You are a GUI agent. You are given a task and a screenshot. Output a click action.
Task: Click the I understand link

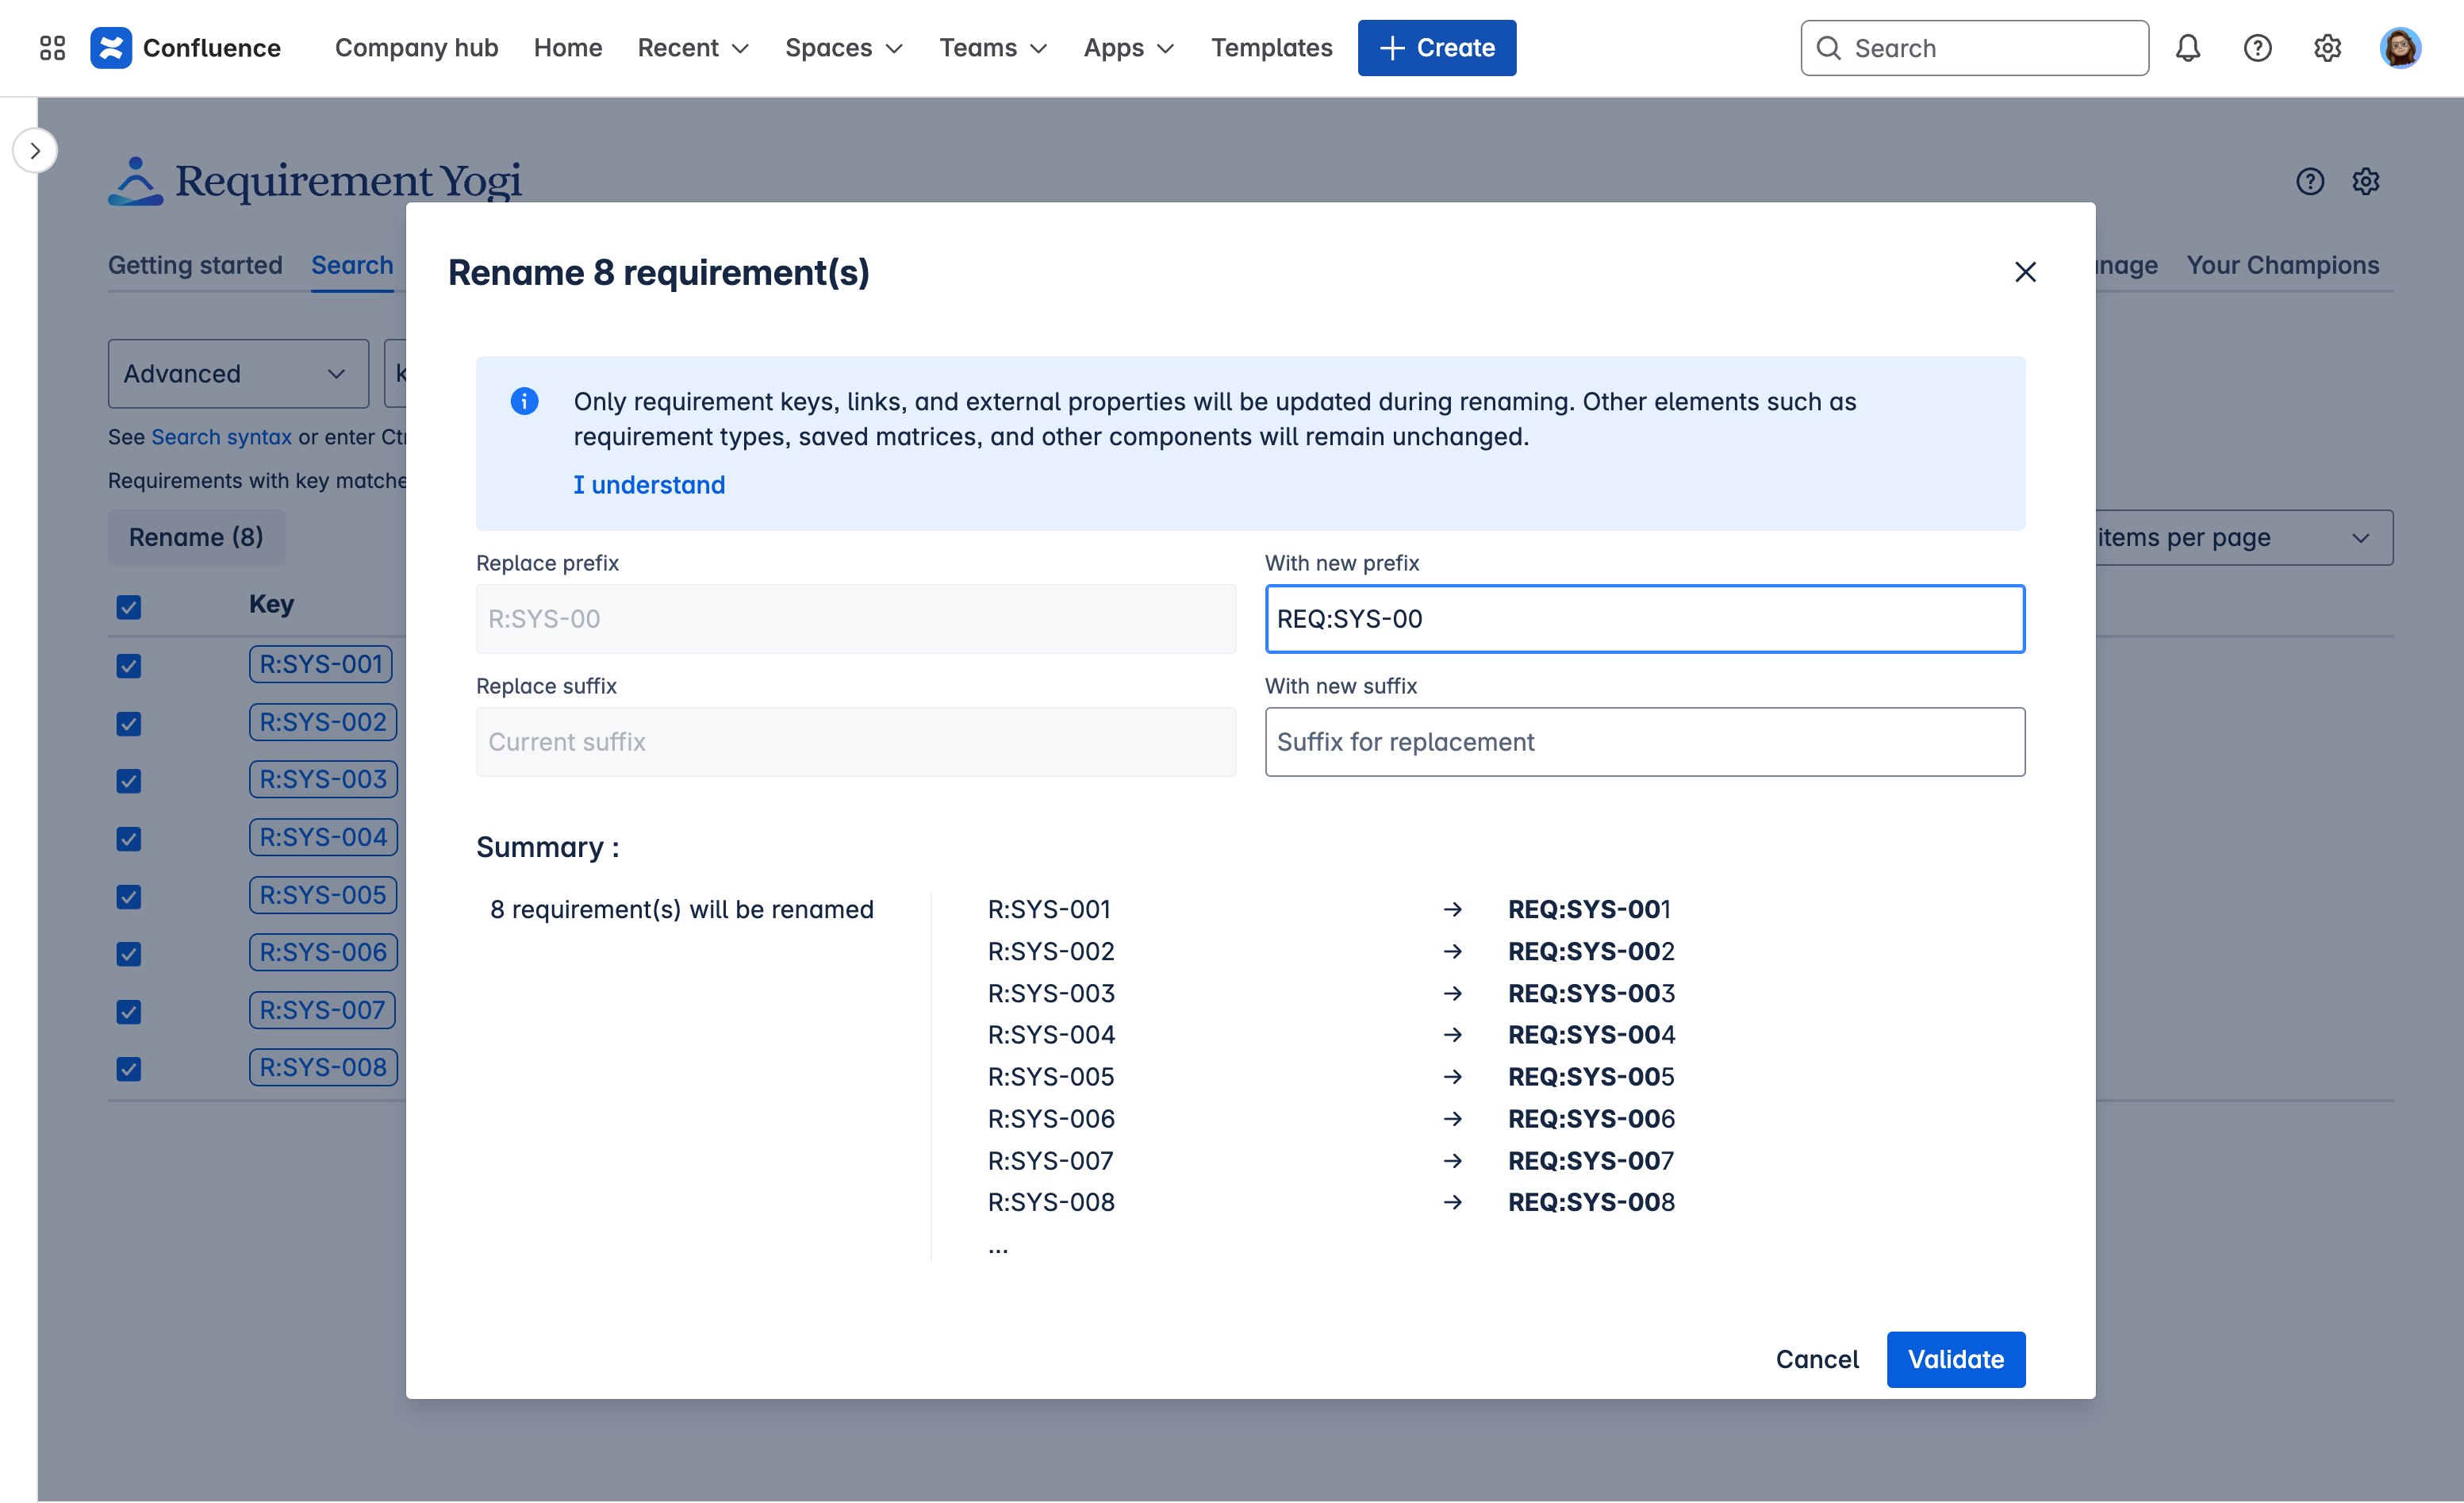coord(649,485)
